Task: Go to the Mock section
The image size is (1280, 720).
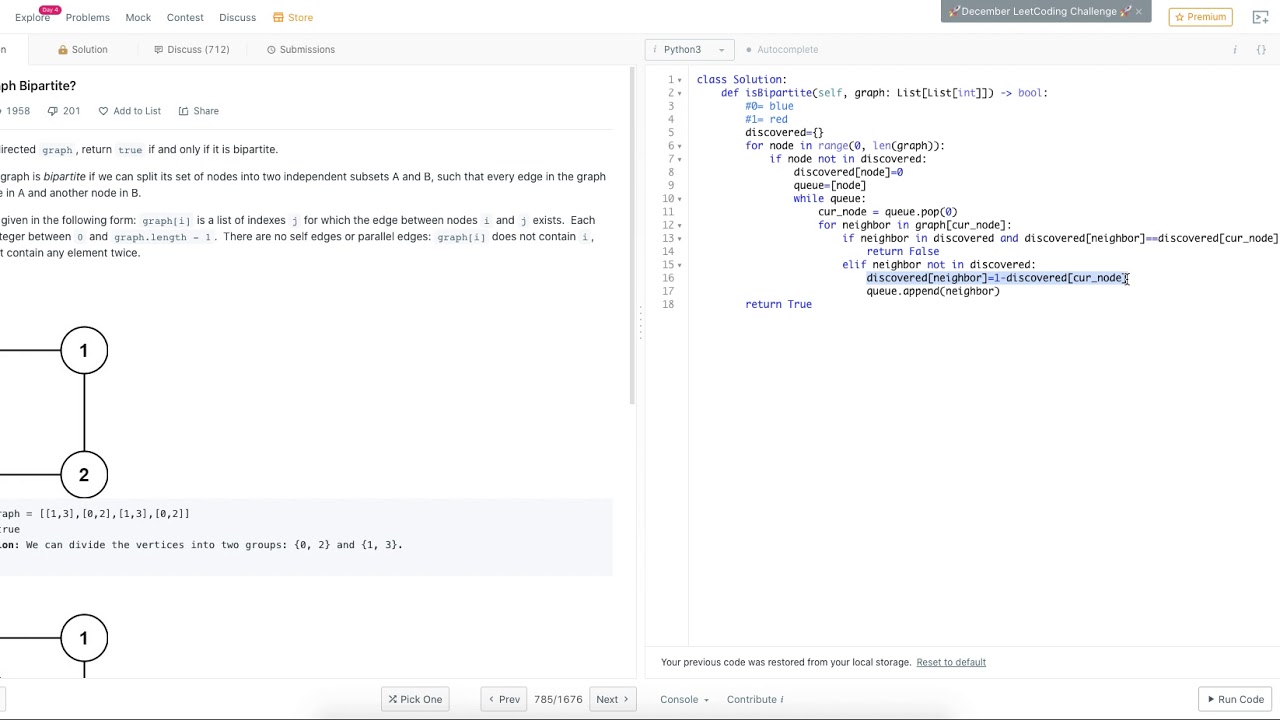Action: point(138,17)
